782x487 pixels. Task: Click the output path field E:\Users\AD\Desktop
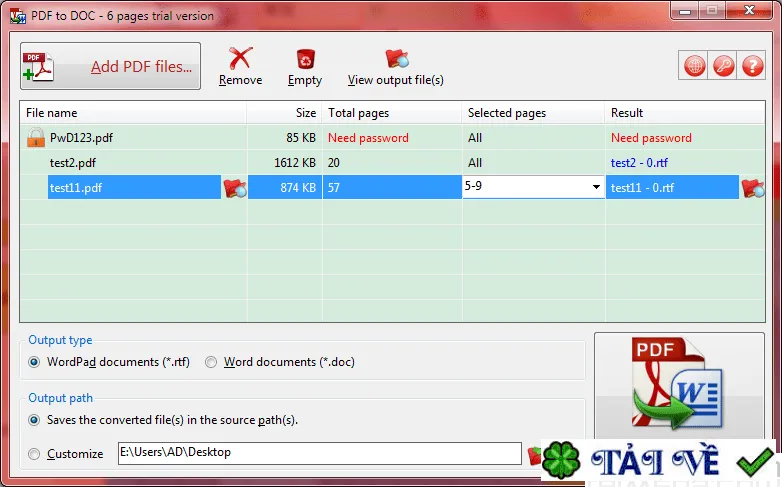[x=320, y=453]
